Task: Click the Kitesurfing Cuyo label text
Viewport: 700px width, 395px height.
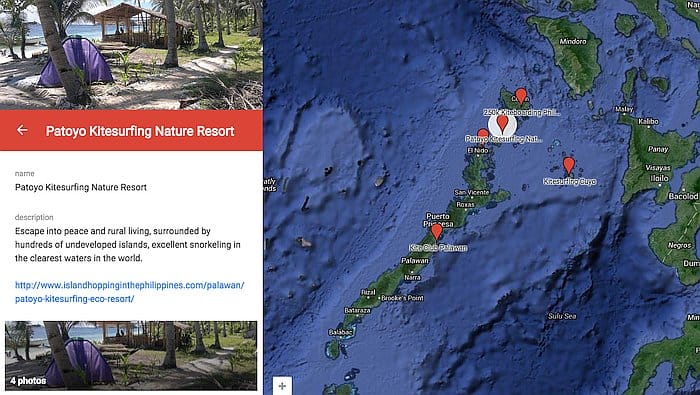Action: pyautogui.click(x=570, y=182)
